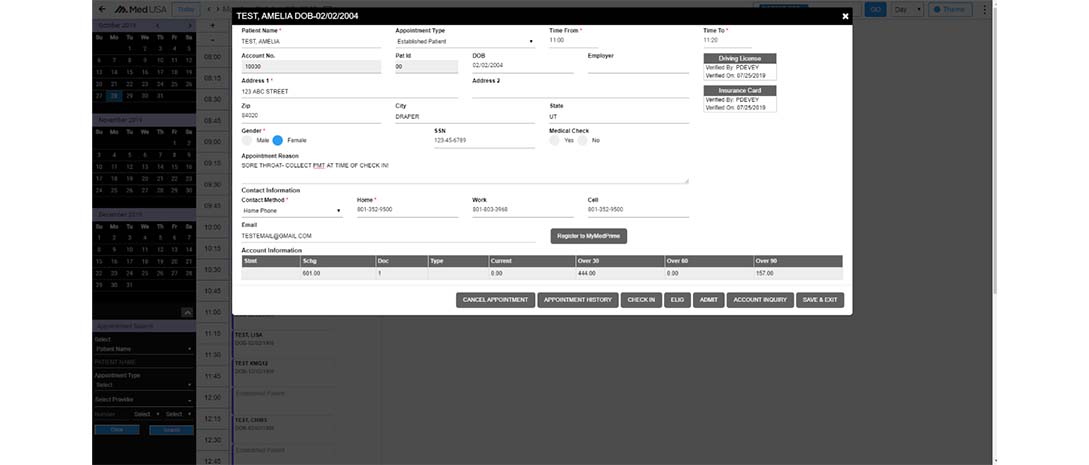Click the Time From field
This screenshot has height=465, width=1089.
click(573, 41)
